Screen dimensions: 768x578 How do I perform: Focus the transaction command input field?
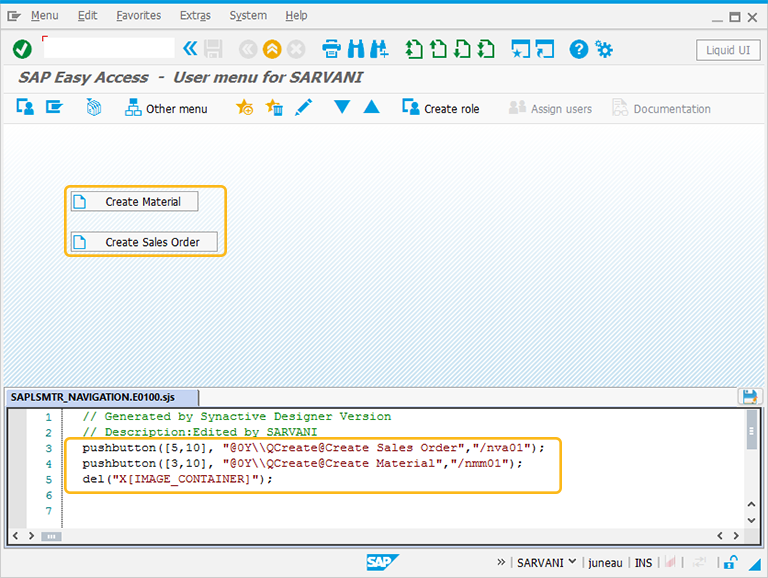click(x=109, y=48)
